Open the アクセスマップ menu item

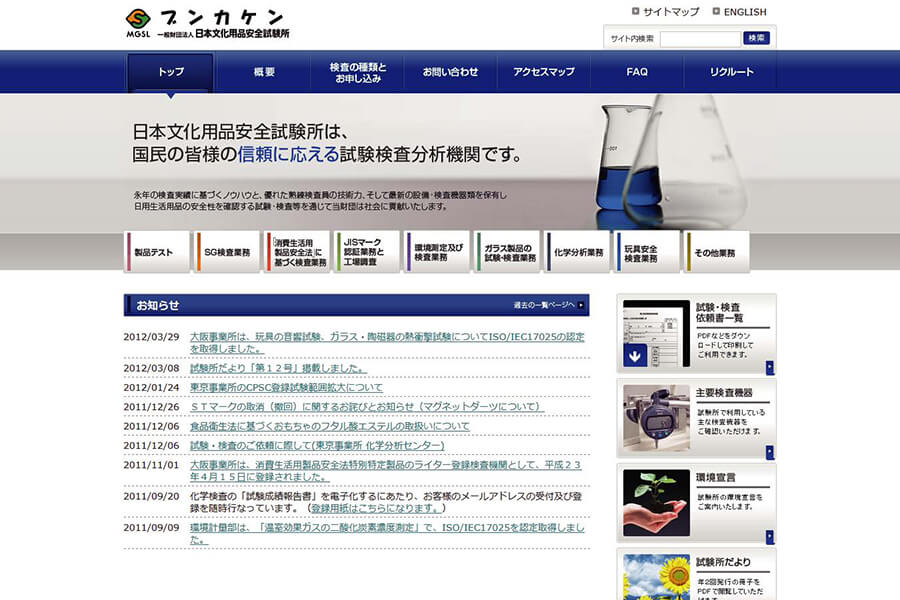(544, 72)
